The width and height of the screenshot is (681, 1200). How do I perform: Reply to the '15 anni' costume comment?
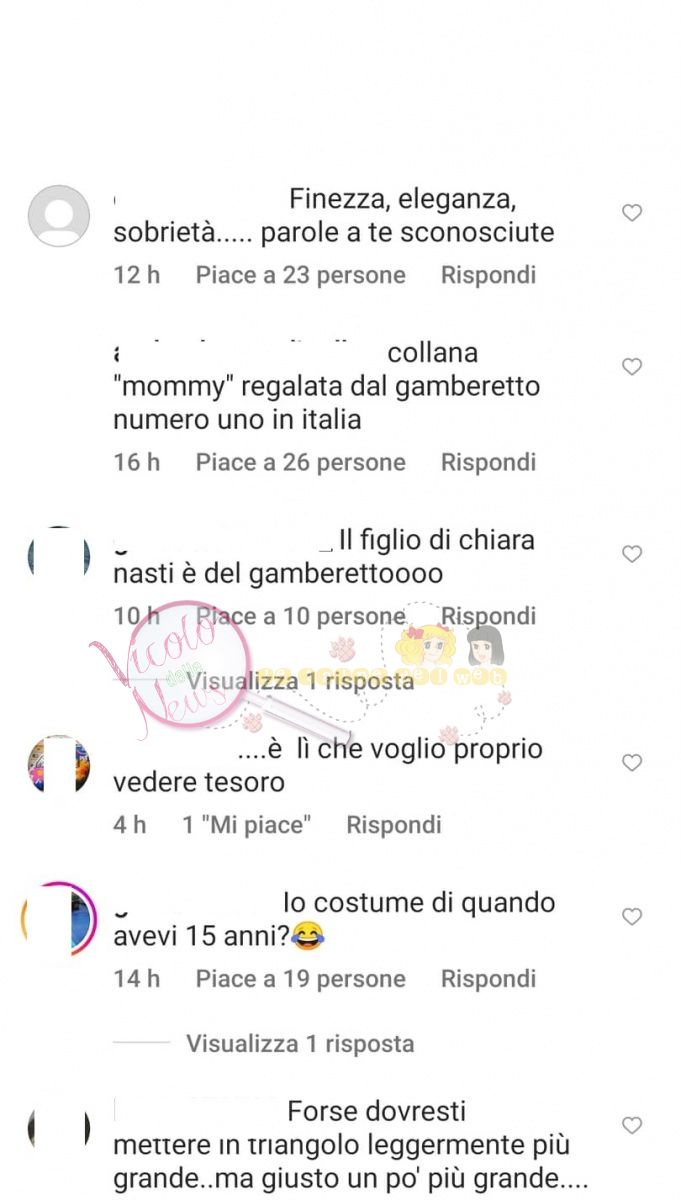[489, 979]
